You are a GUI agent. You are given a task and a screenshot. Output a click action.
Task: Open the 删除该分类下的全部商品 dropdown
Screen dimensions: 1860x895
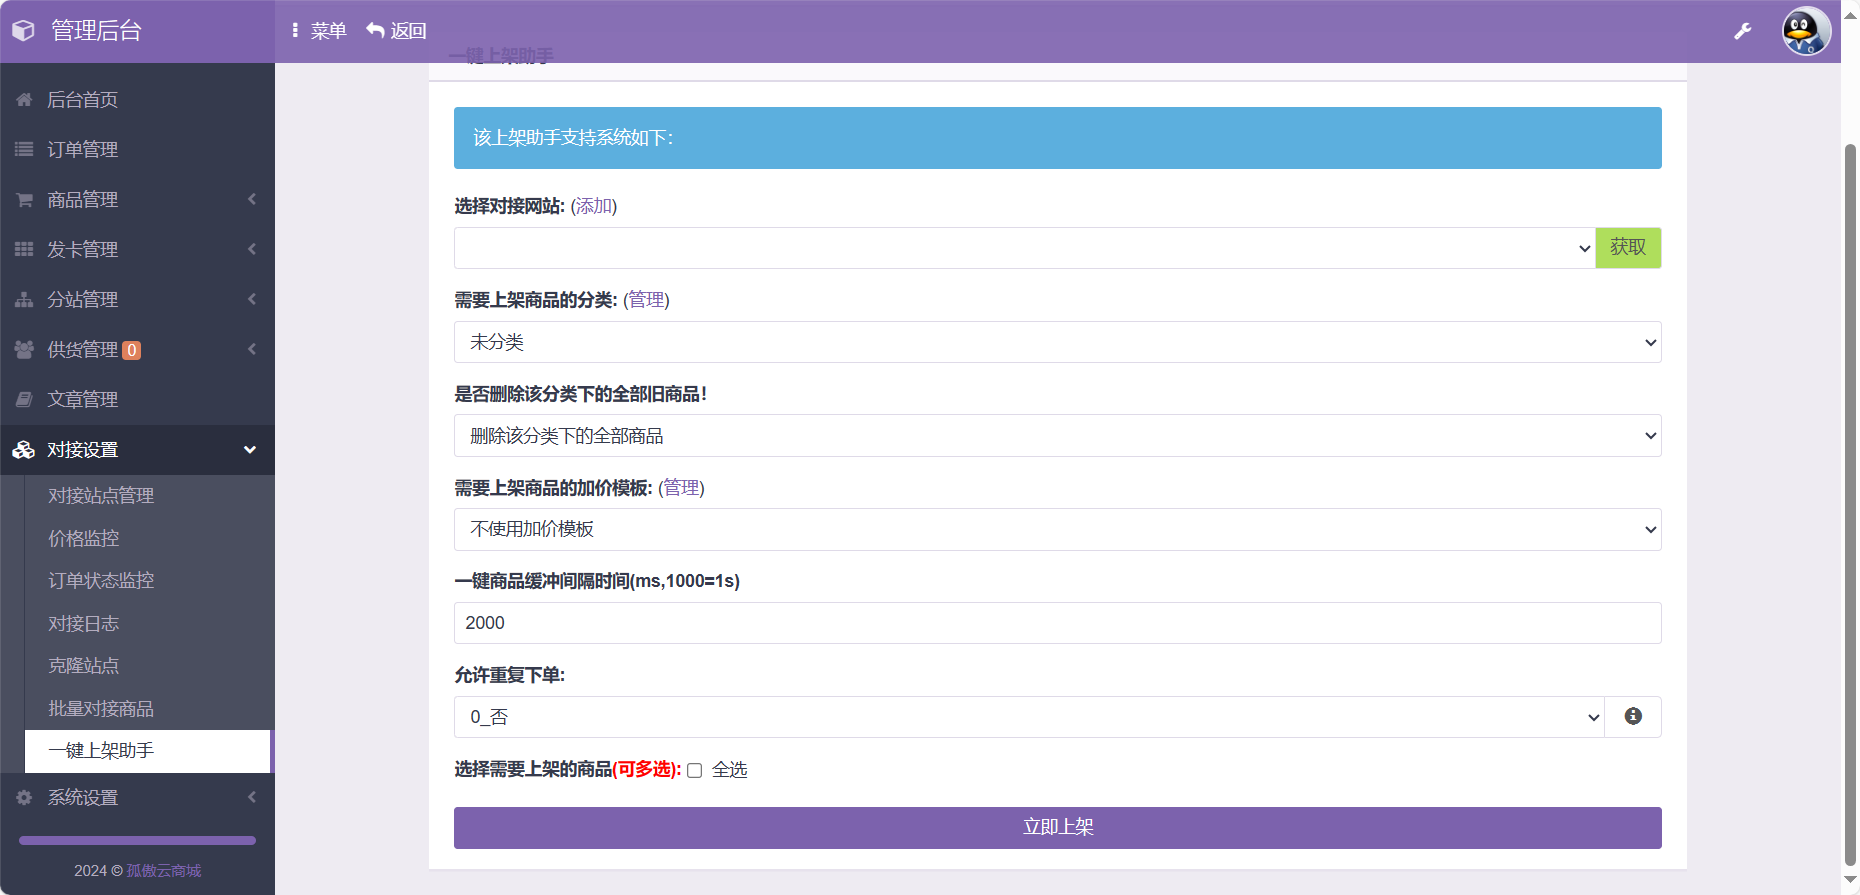[1056, 436]
